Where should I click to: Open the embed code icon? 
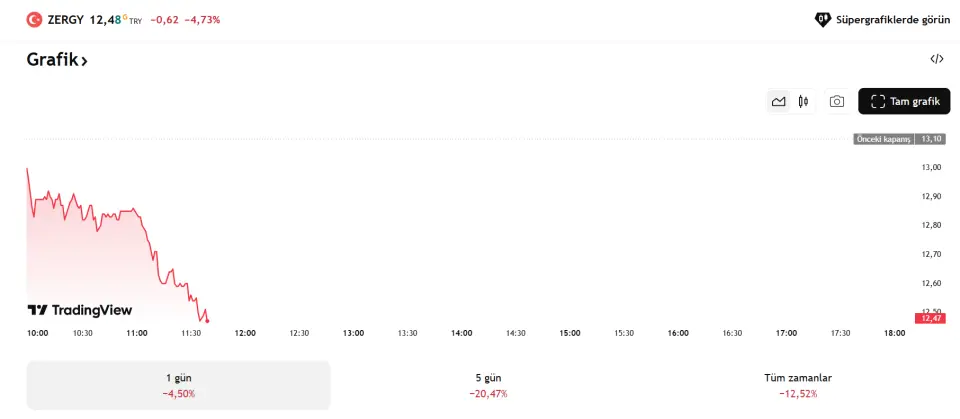(936, 59)
